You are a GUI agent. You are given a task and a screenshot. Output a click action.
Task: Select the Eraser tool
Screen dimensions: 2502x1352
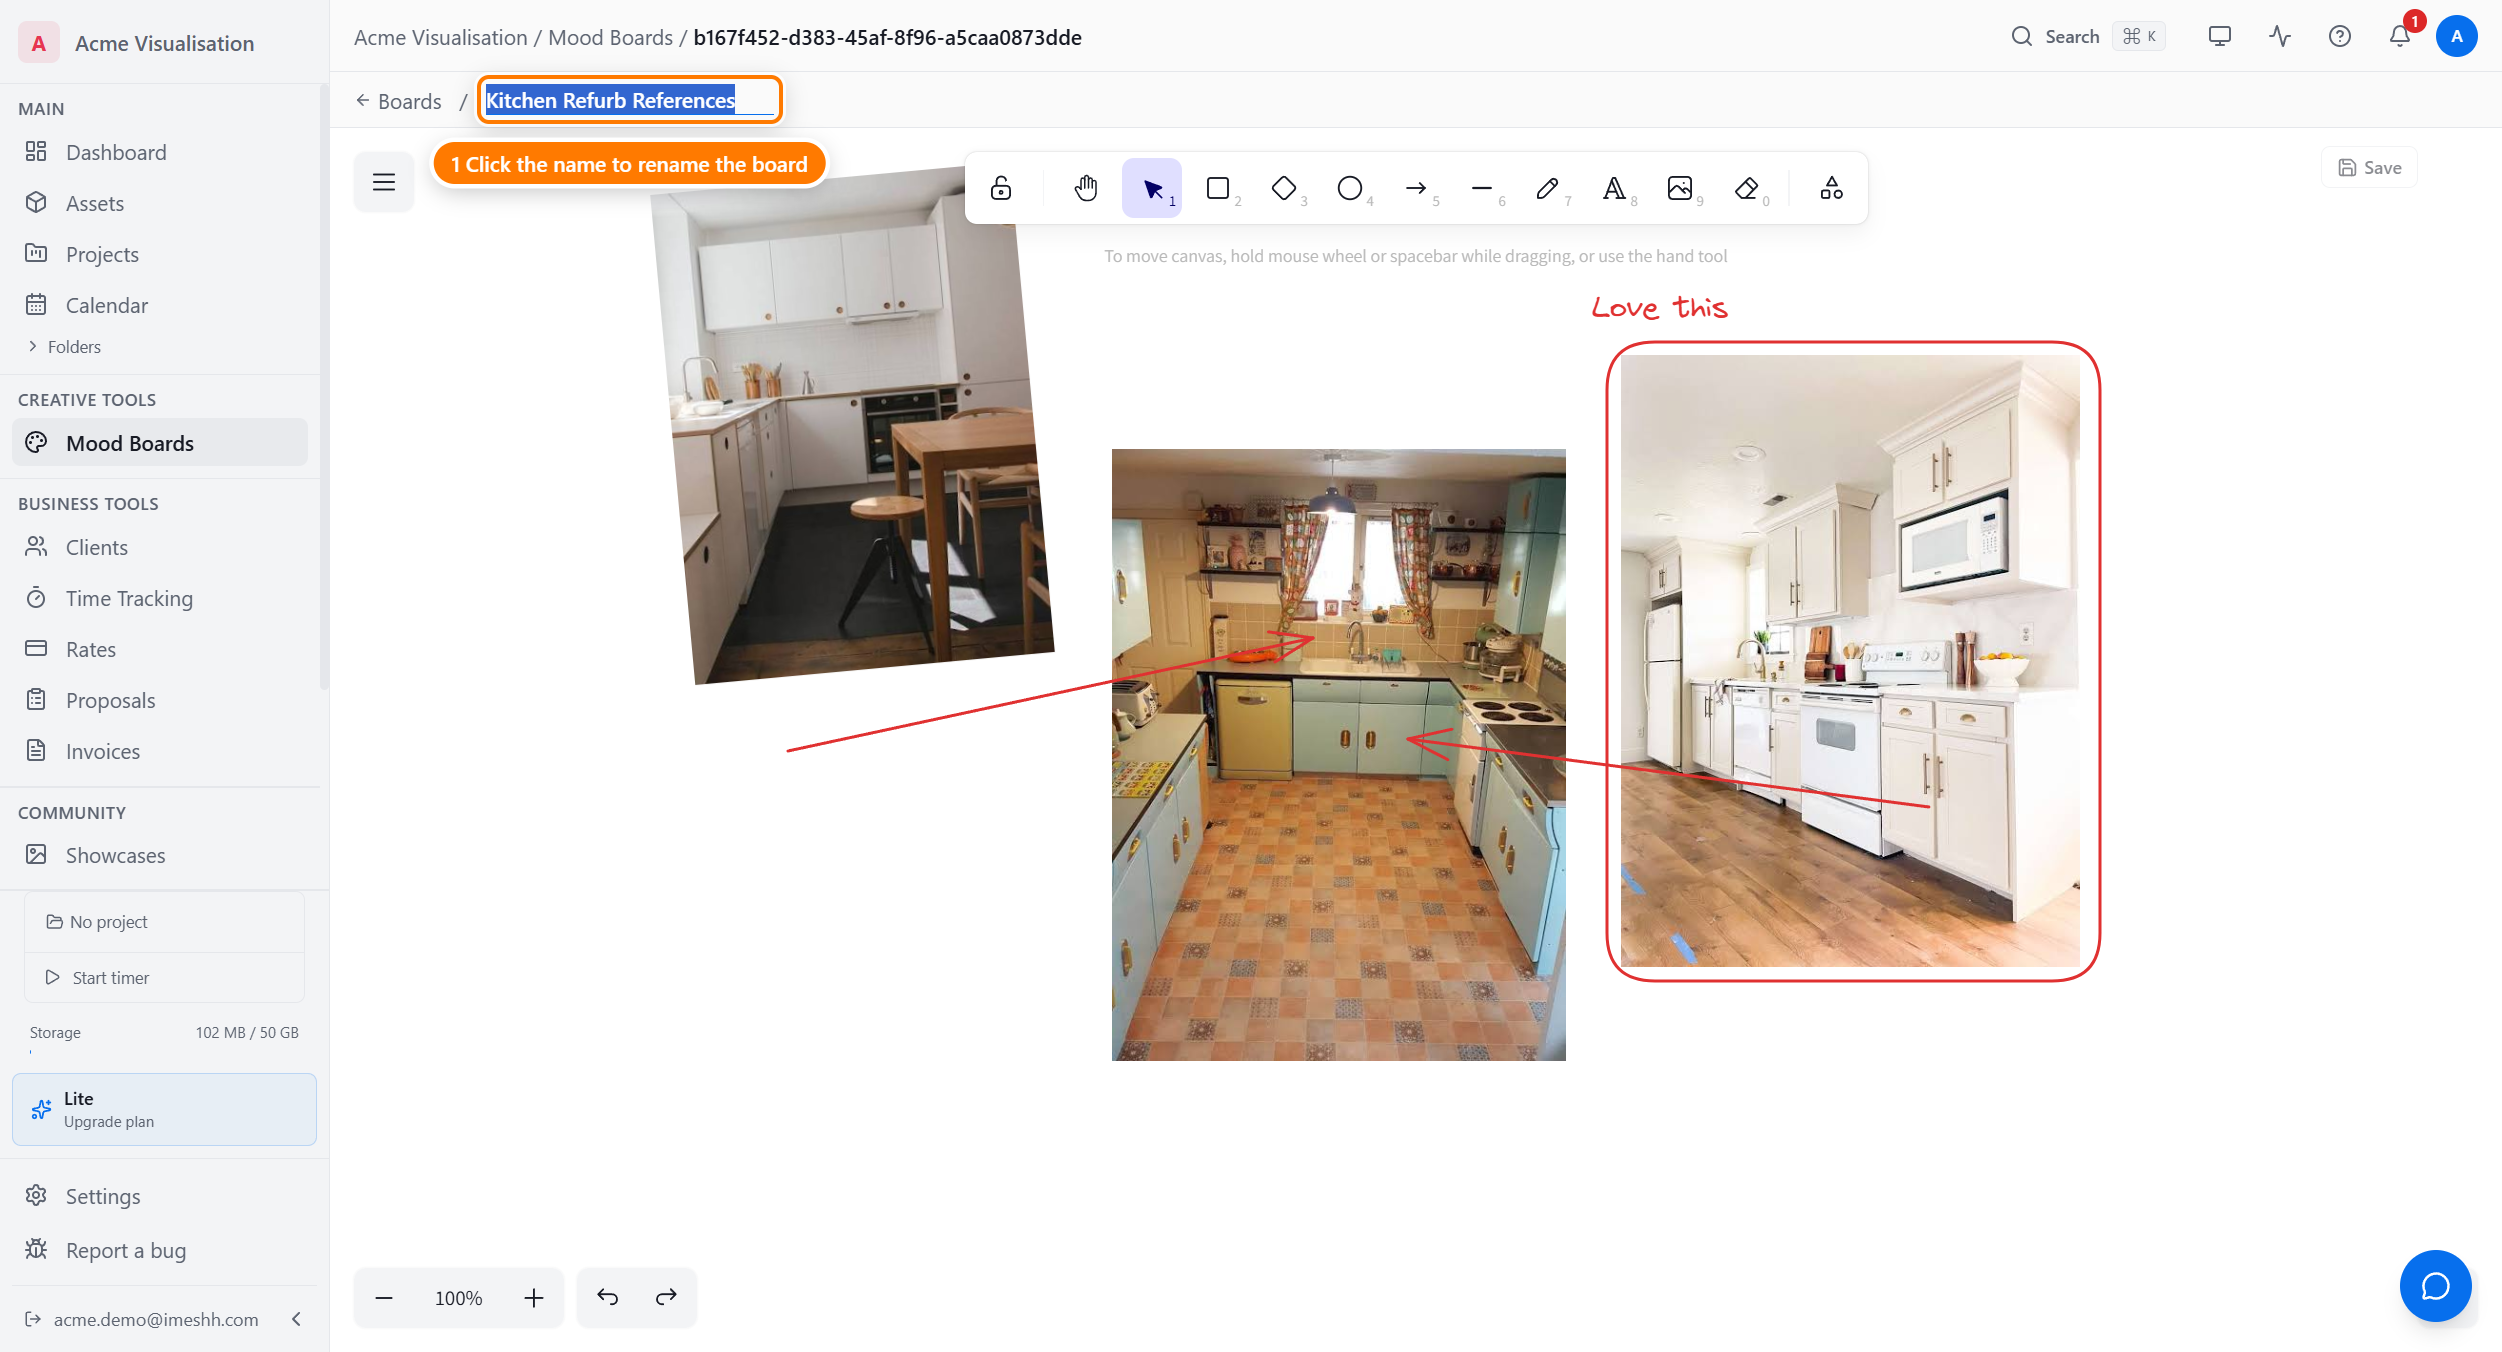click(x=1746, y=188)
